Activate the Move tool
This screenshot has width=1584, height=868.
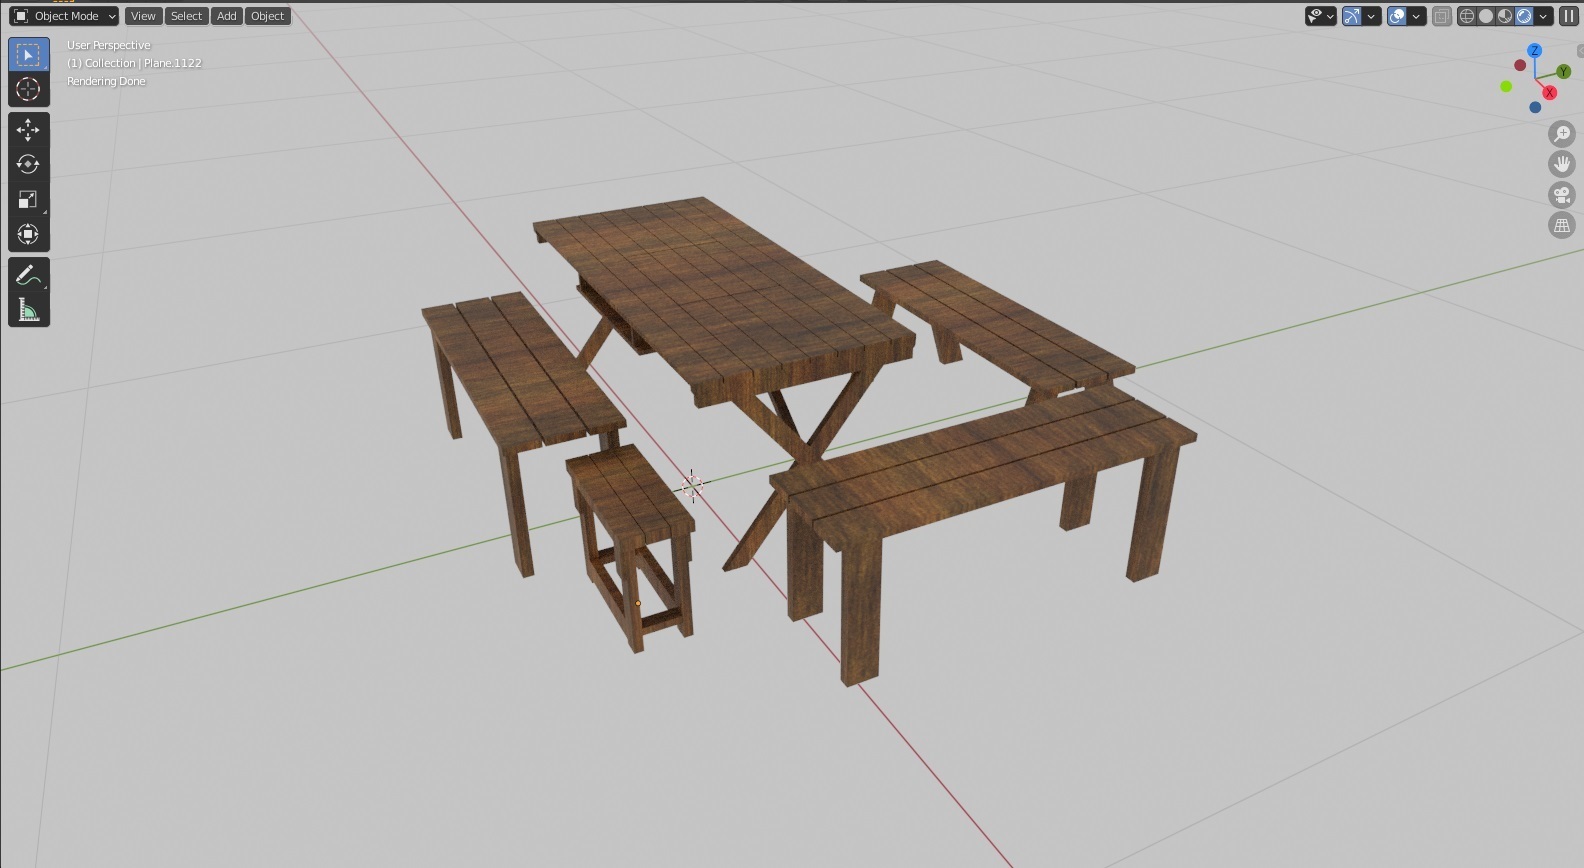click(x=28, y=130)
